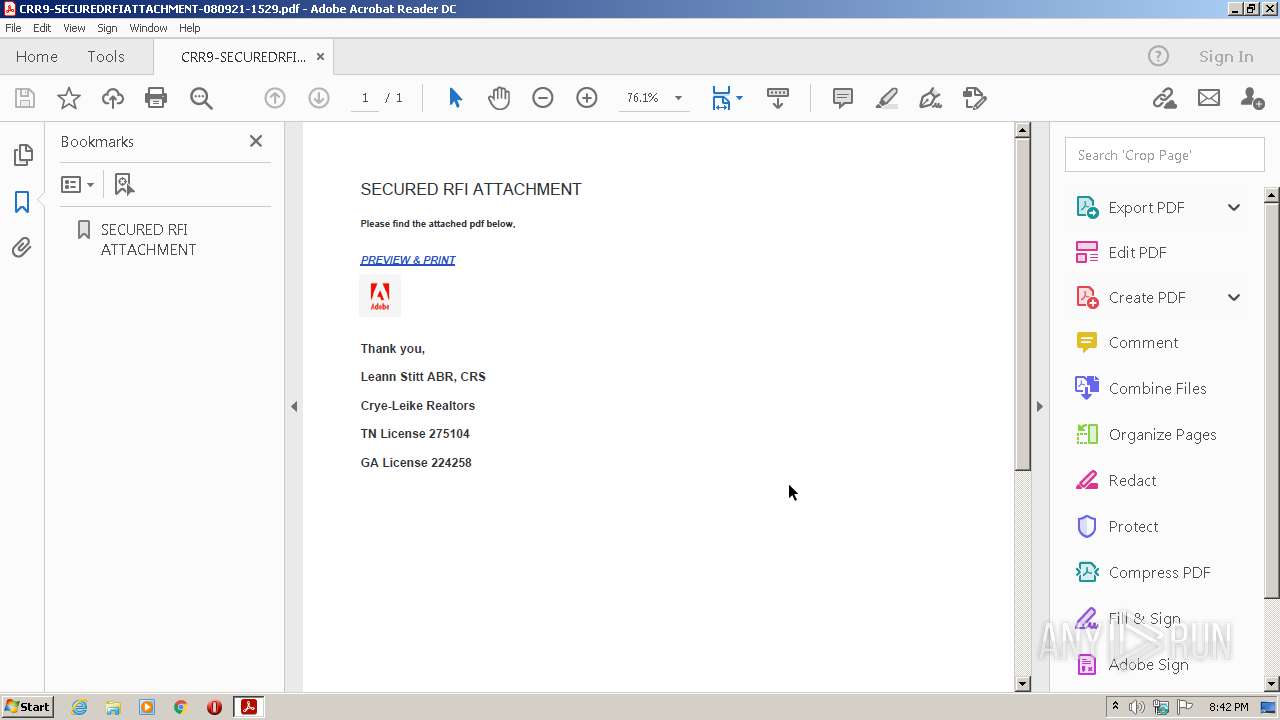Open zoom level 76.1% dropdown
1280x720 pixels.
coord(678,98)
